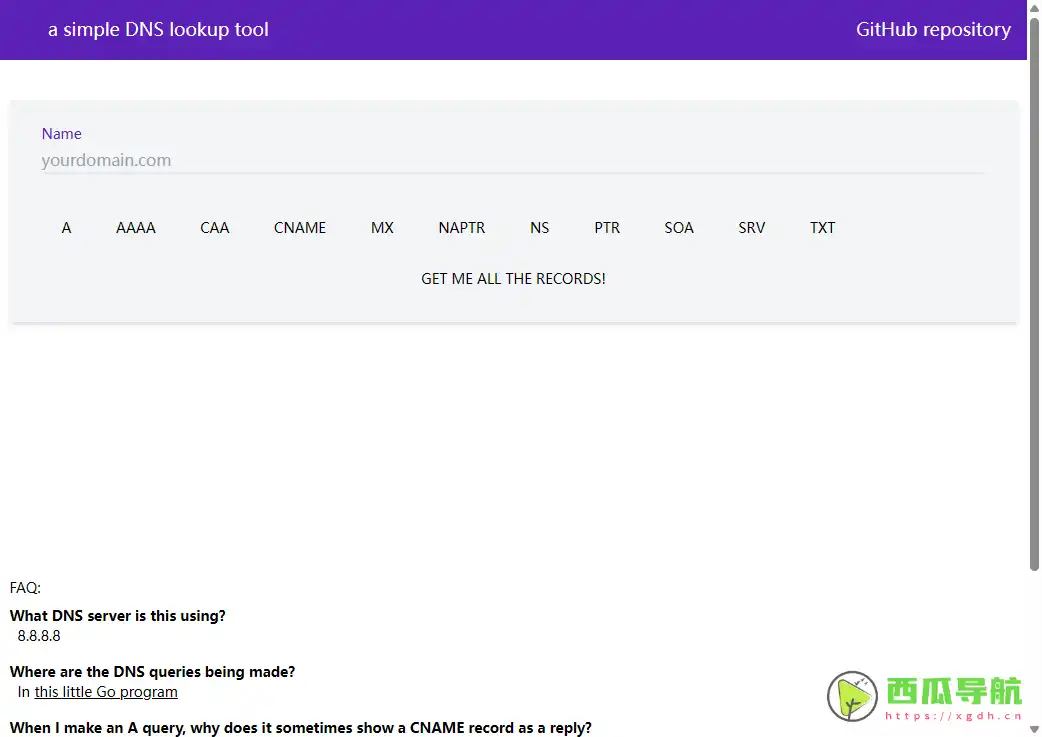Look up the SOA record

click(679, 228)
